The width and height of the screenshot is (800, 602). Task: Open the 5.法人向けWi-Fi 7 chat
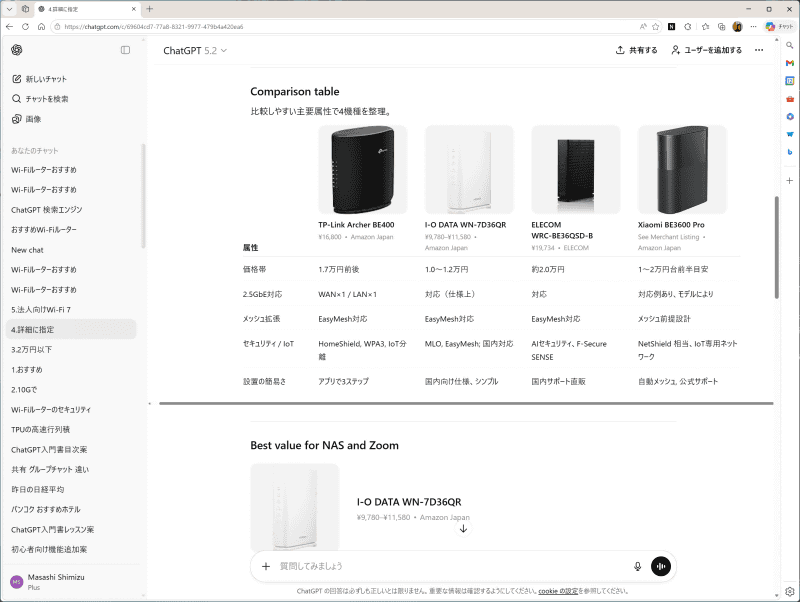pos(71,310)
